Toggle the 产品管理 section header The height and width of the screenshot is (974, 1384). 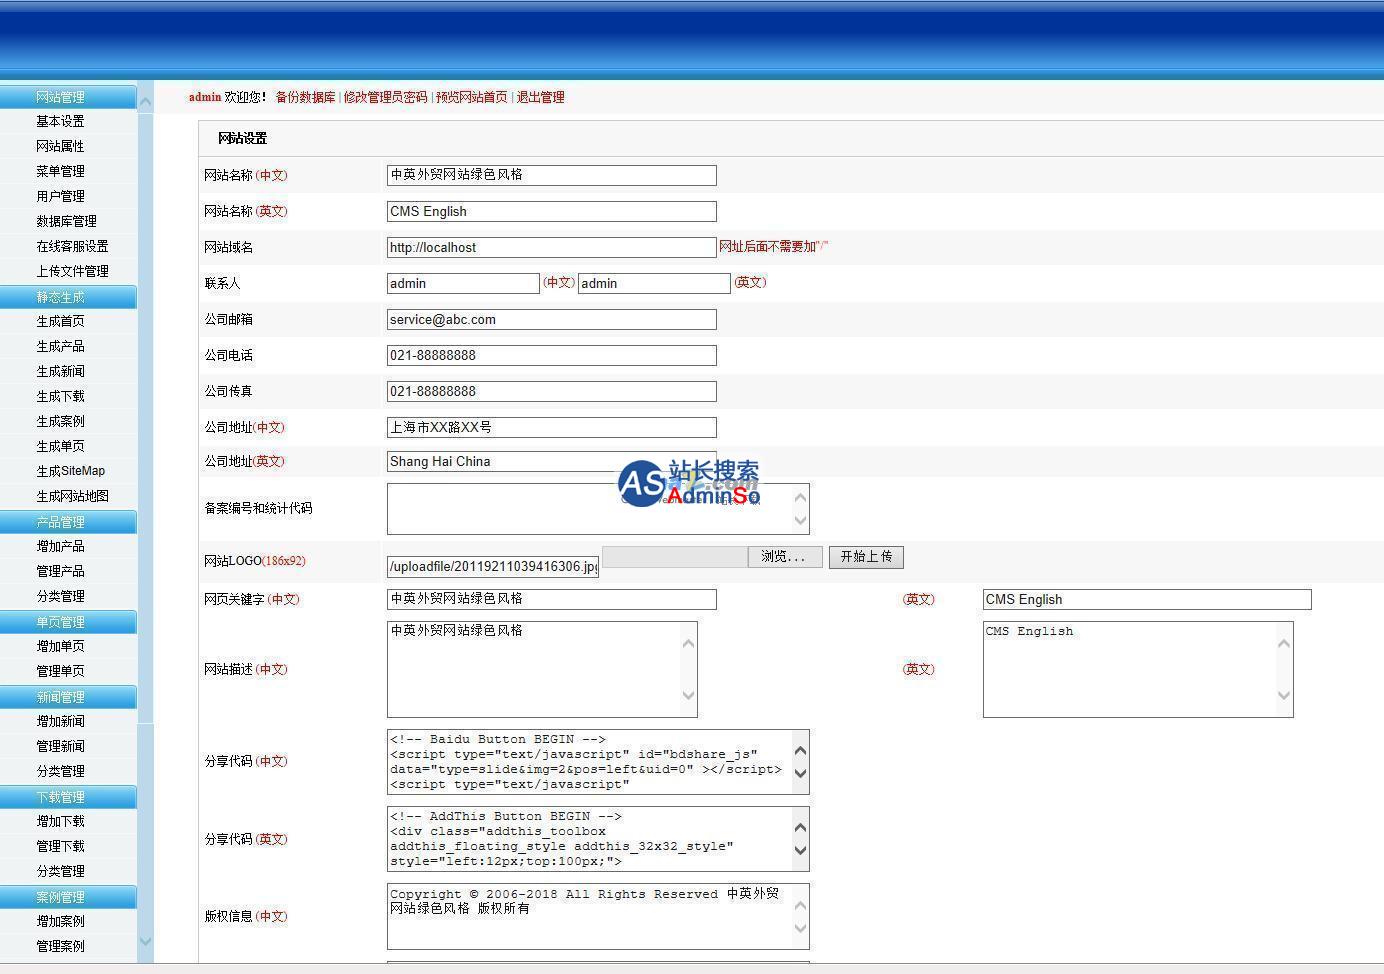click(68, 522)
